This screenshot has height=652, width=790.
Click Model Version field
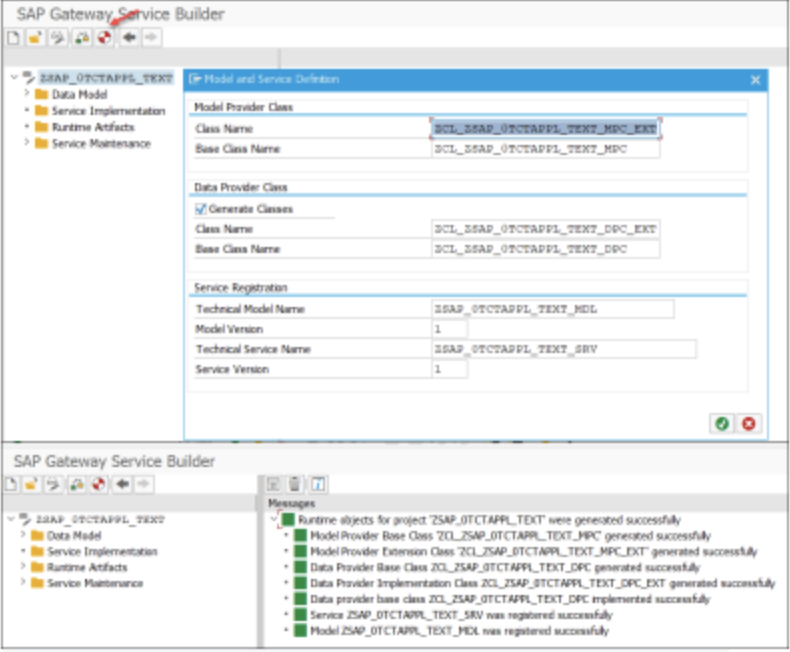click(449, 329)
